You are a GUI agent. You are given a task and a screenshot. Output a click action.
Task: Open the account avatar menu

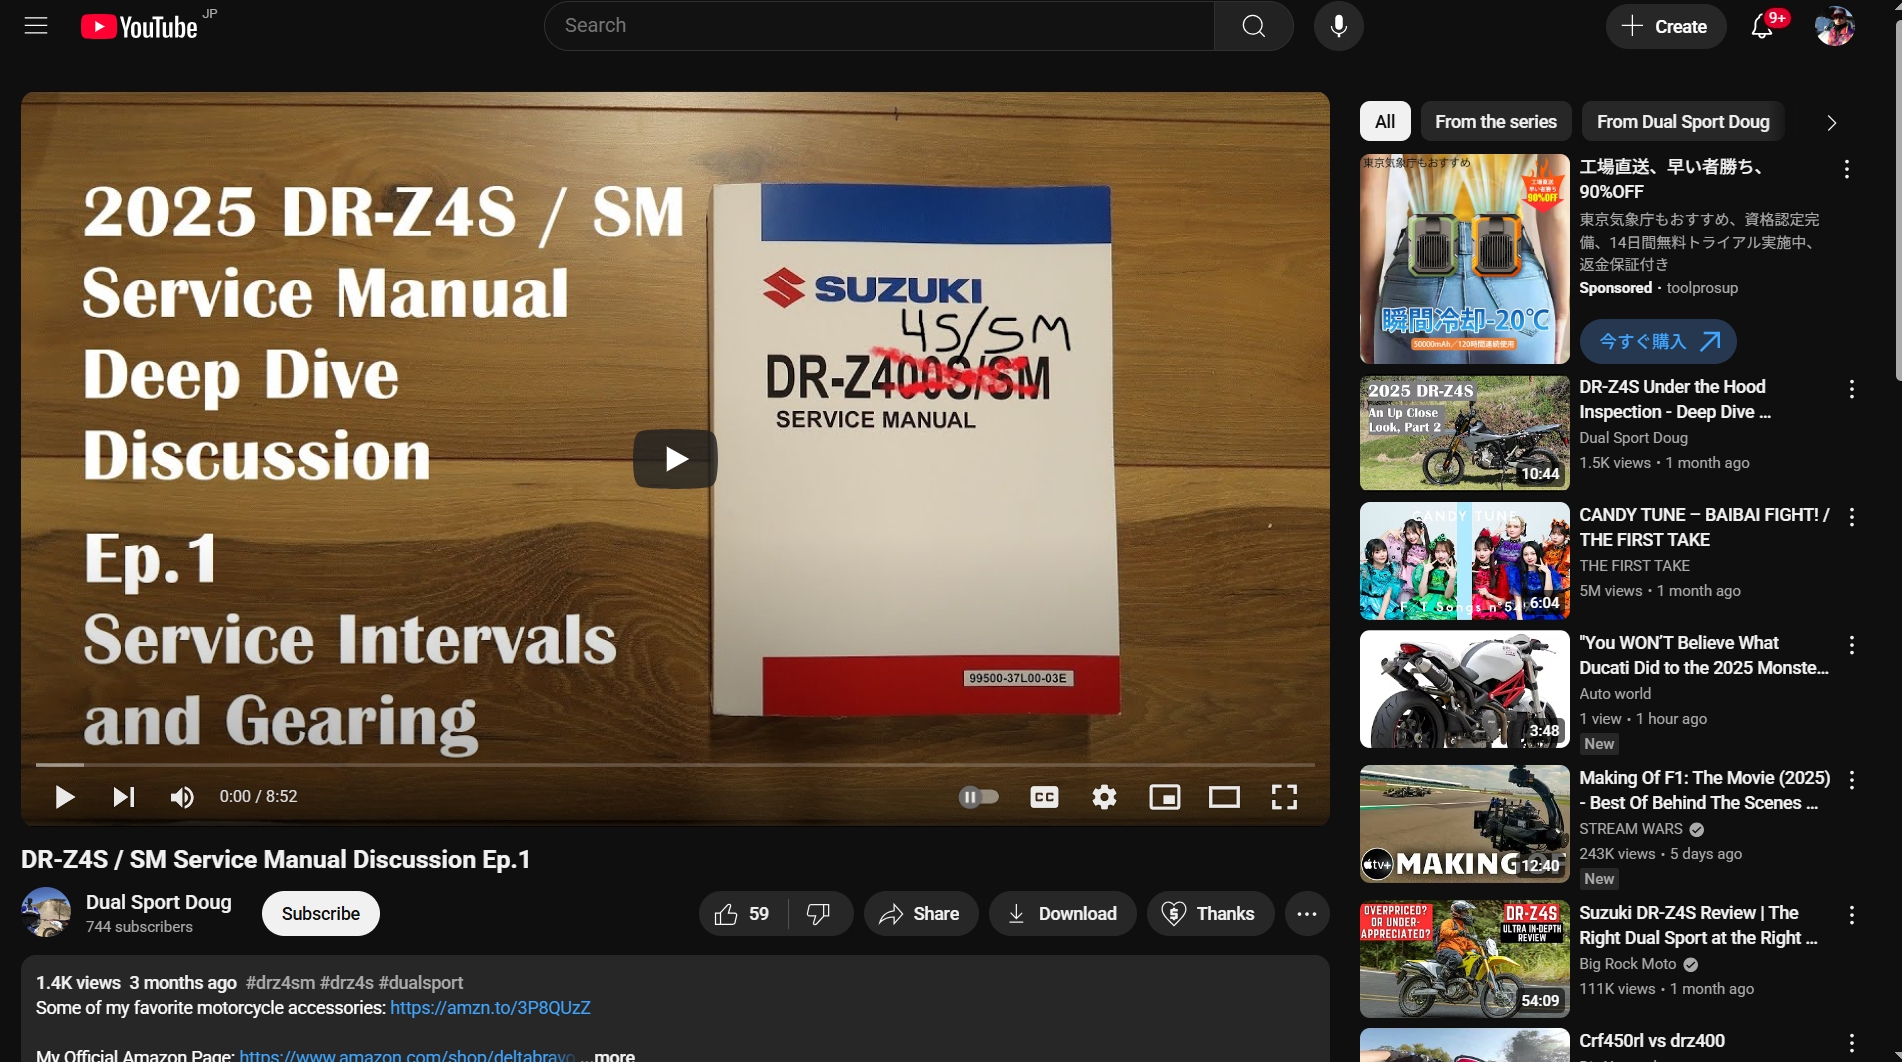[x=1835, y=26]
